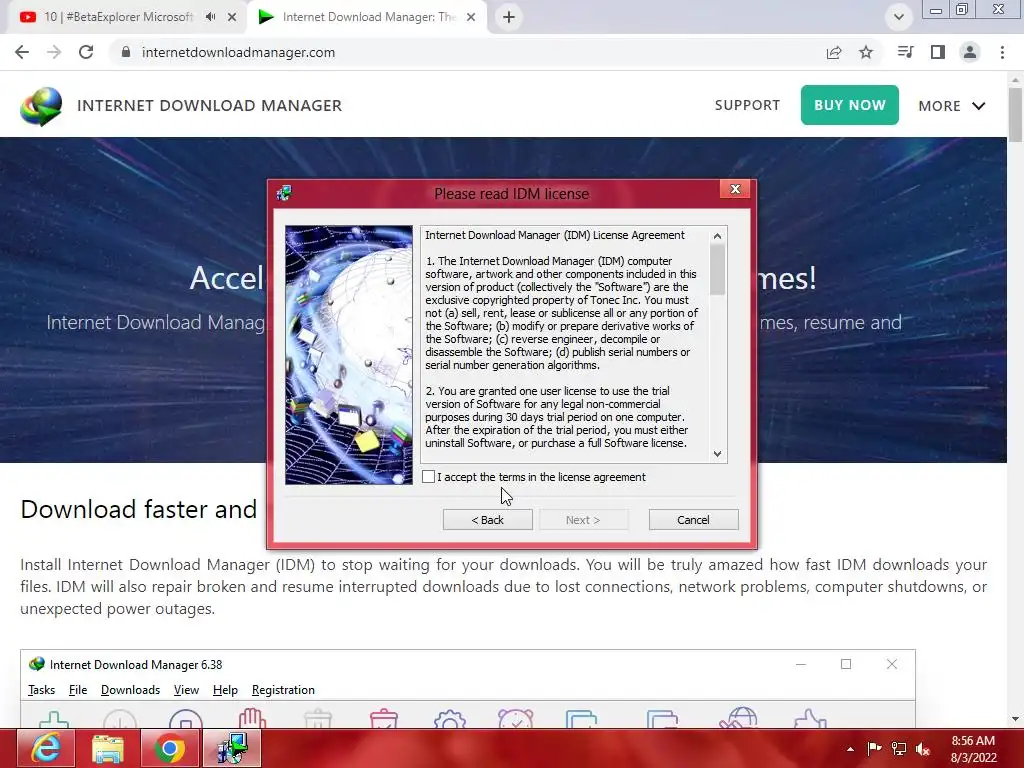Open a new Chrome tab
Viewport: 1024px width, 768px height.
coord(509,17)
